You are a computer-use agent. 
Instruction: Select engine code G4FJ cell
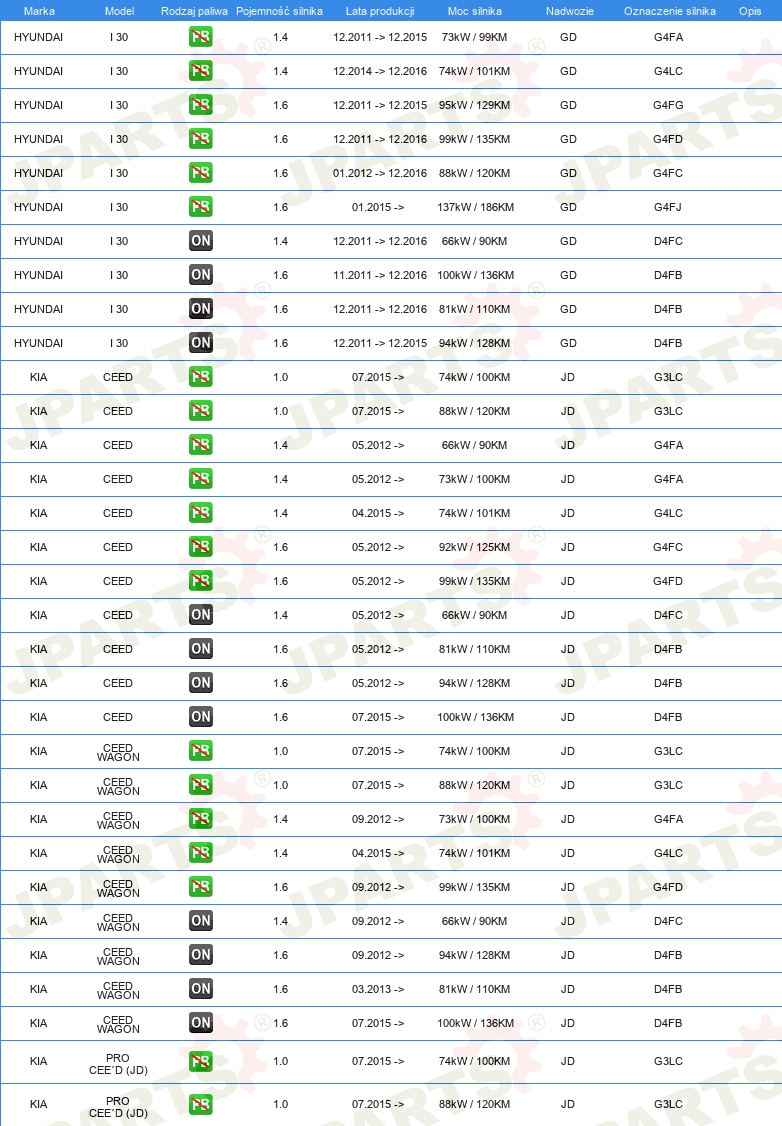[x=668, y=207]
